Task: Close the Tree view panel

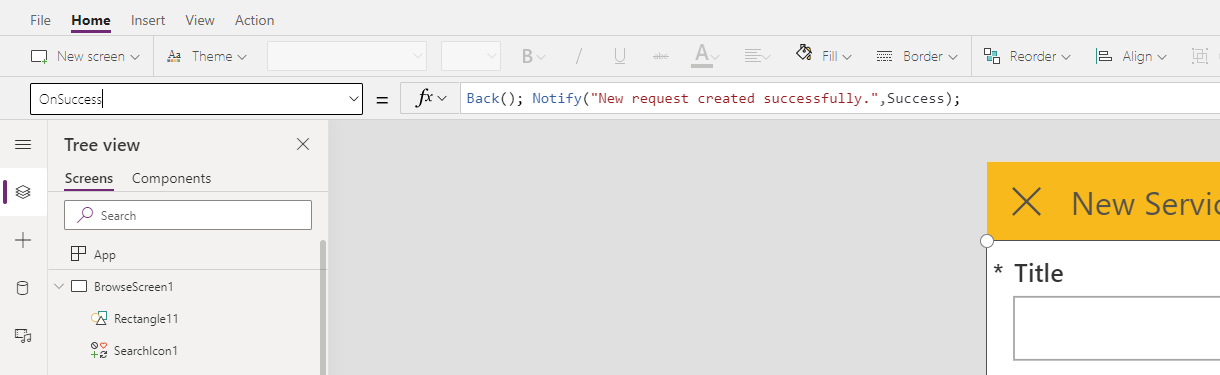Action: (303, 145)
